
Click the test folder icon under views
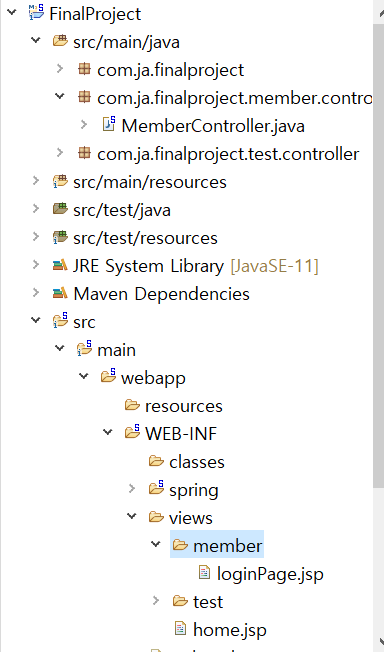[181, 601]
